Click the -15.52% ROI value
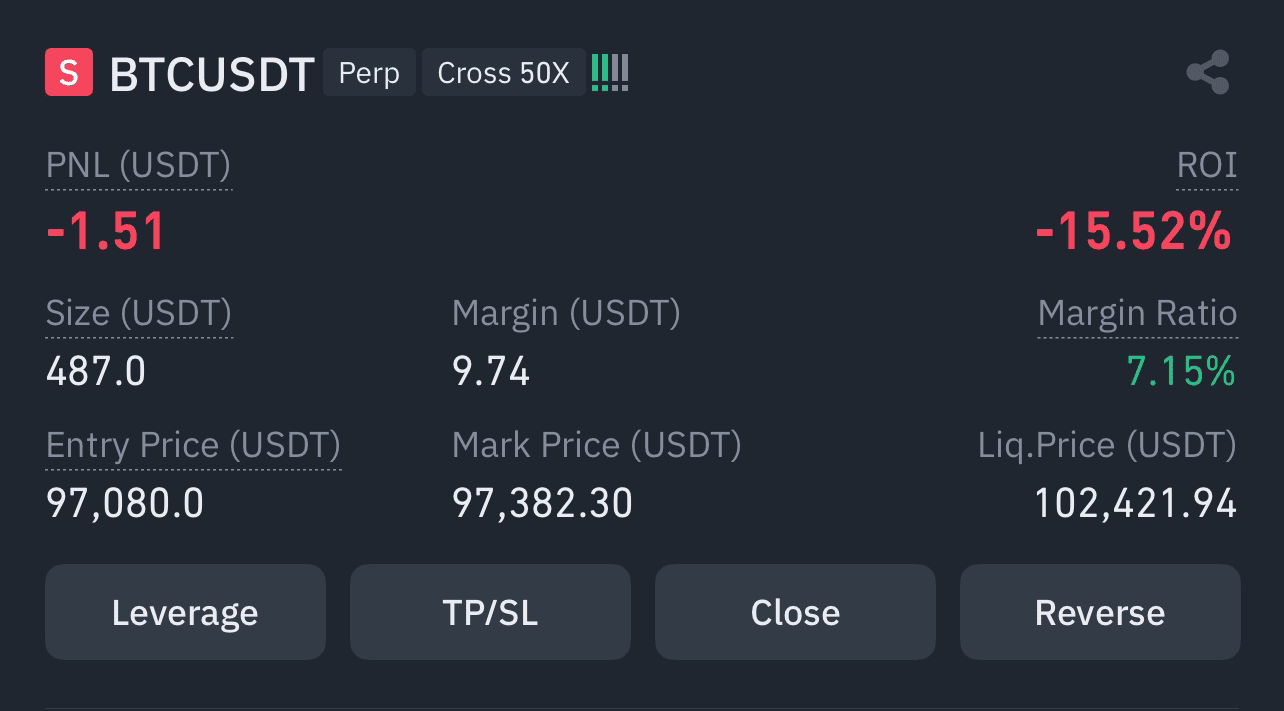The image size is (1284, 711). click(x=1134, y=232)
